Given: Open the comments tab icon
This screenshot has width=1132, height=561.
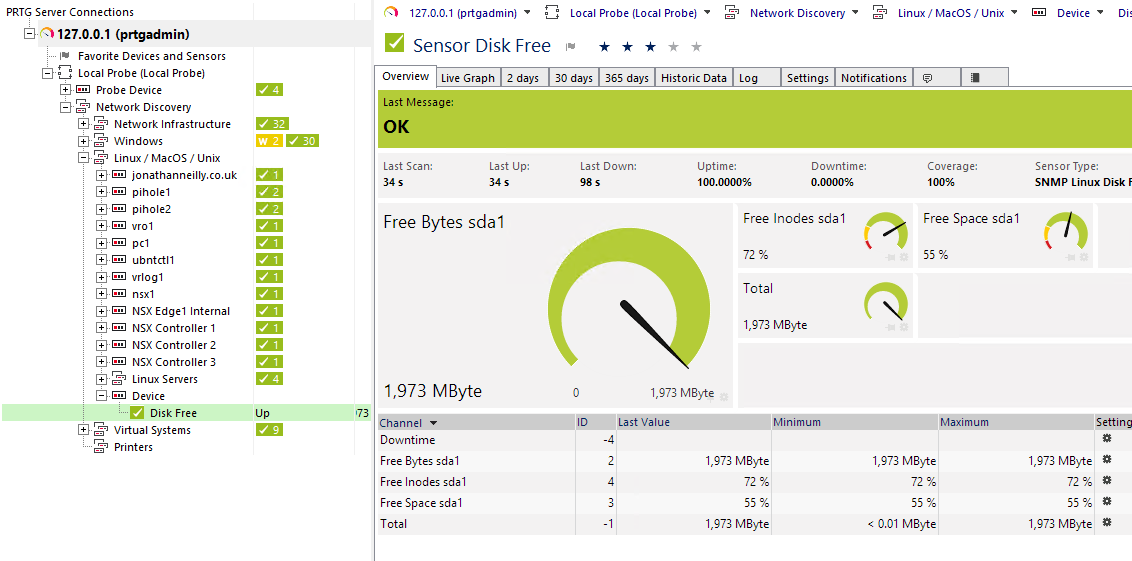Looking at the screenshot, I should [928, 77].
